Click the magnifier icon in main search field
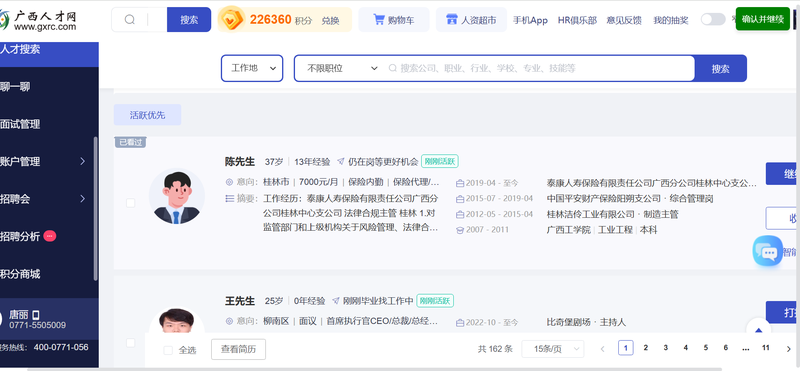 click(392, 68)
